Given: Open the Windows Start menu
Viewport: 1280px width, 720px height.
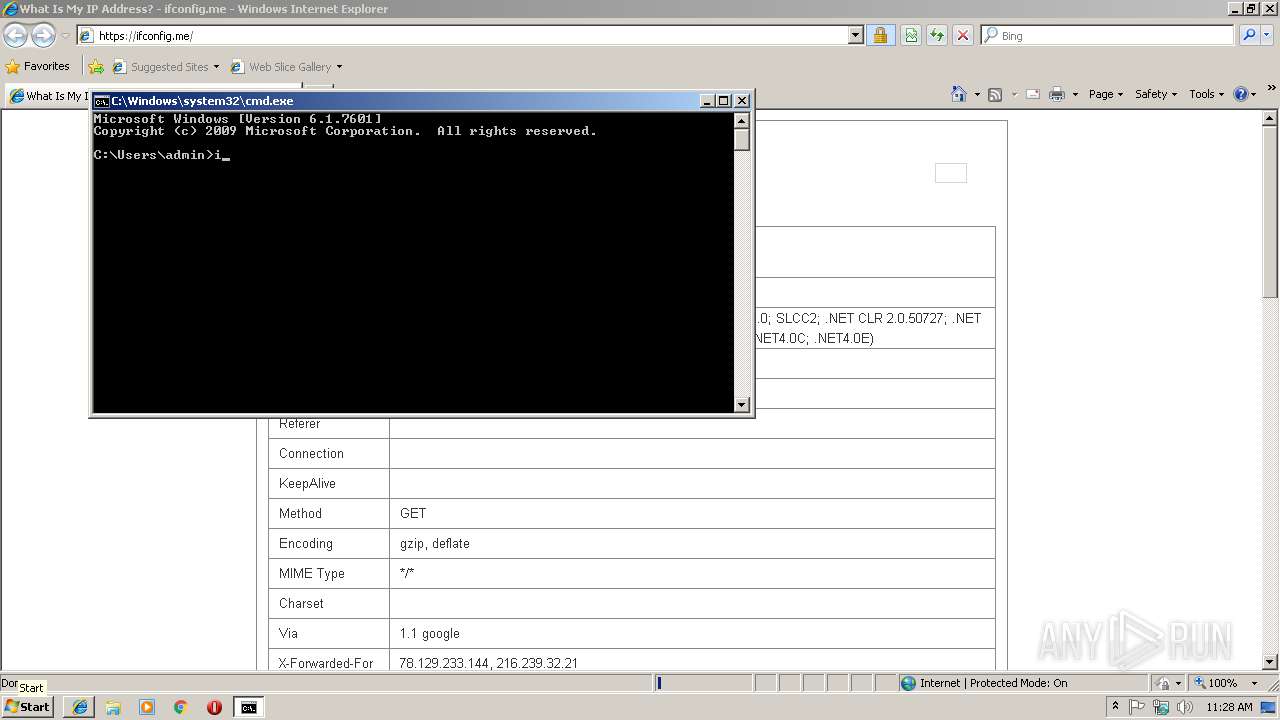Looking at the screenshot, I should coord(27,707).
